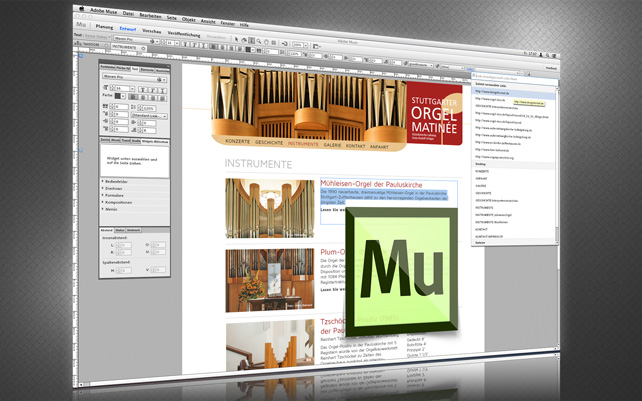Open font size dropdown in Text panel
Screen dimensions: 642x401
[132, 89]
